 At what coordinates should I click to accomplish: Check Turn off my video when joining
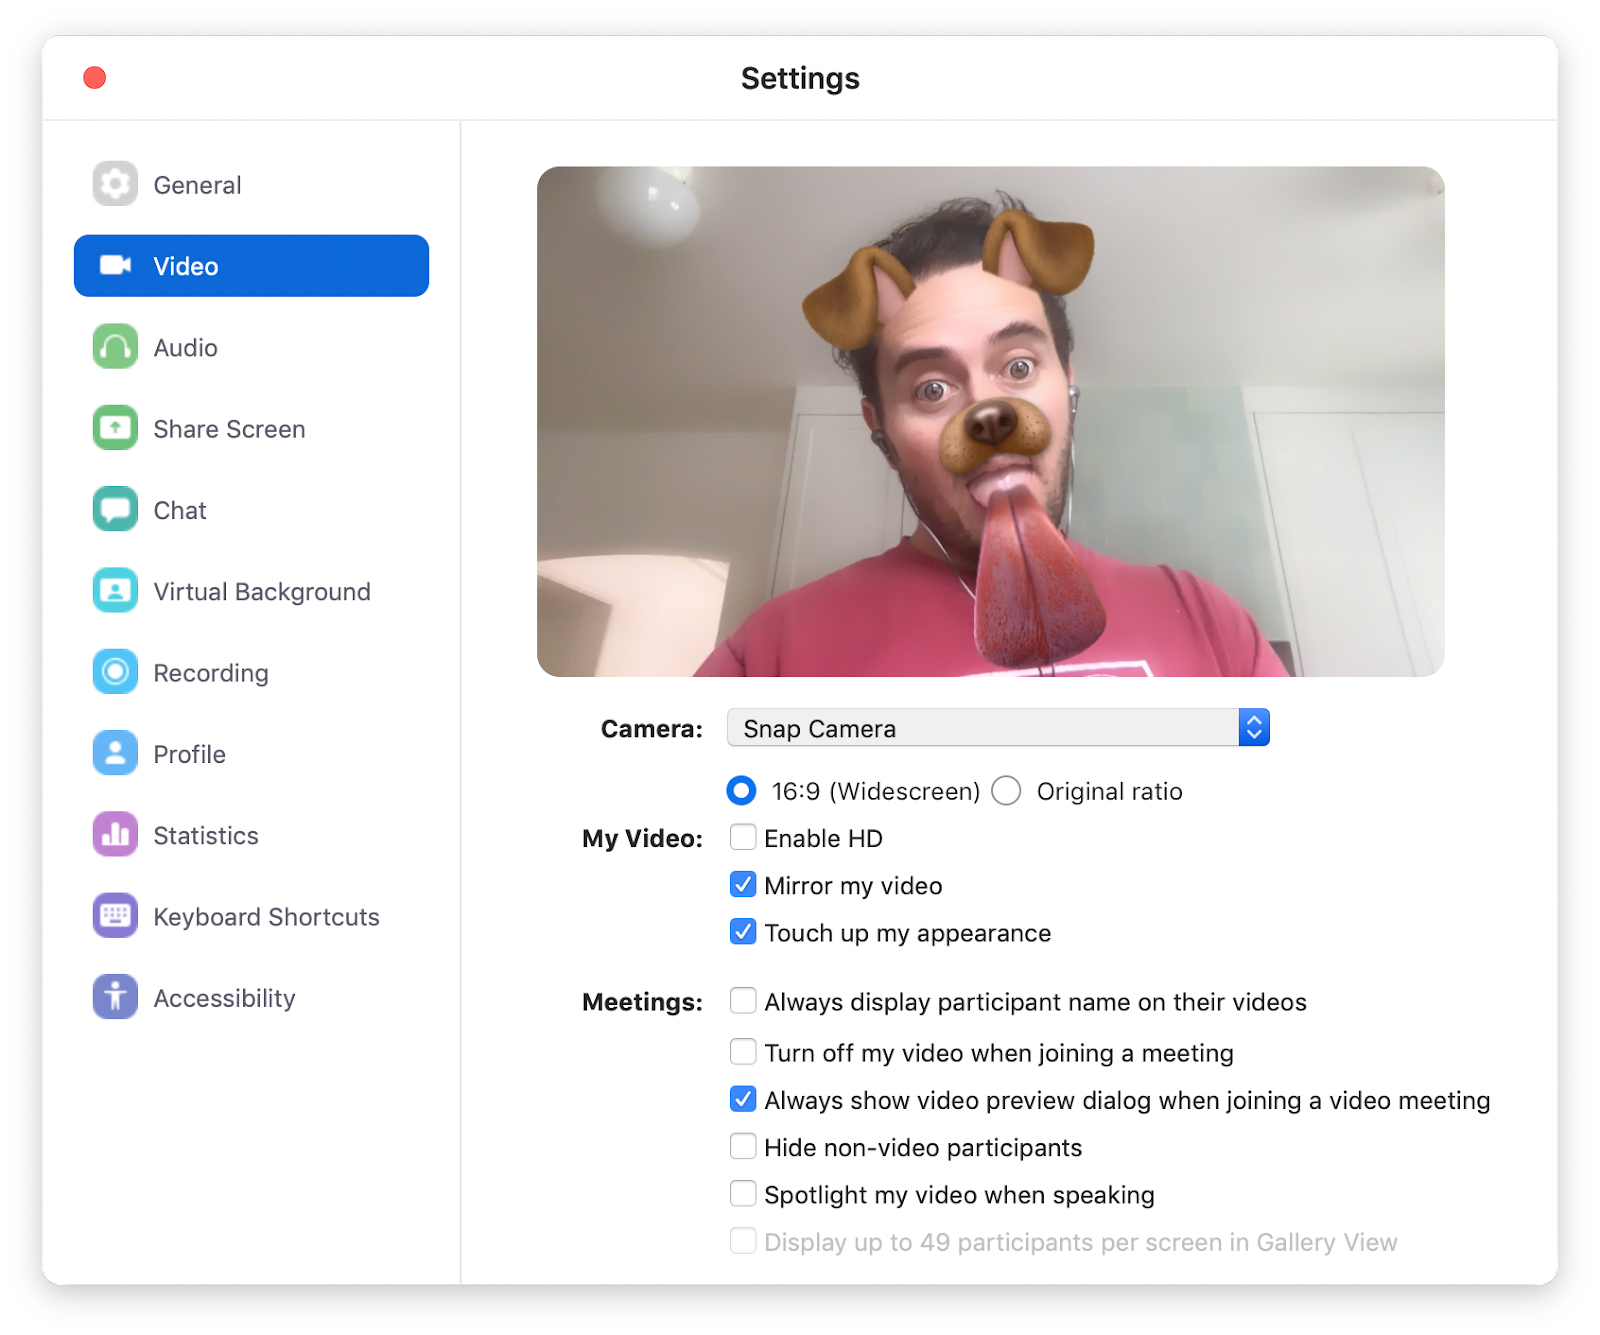tap(743, 1051)
